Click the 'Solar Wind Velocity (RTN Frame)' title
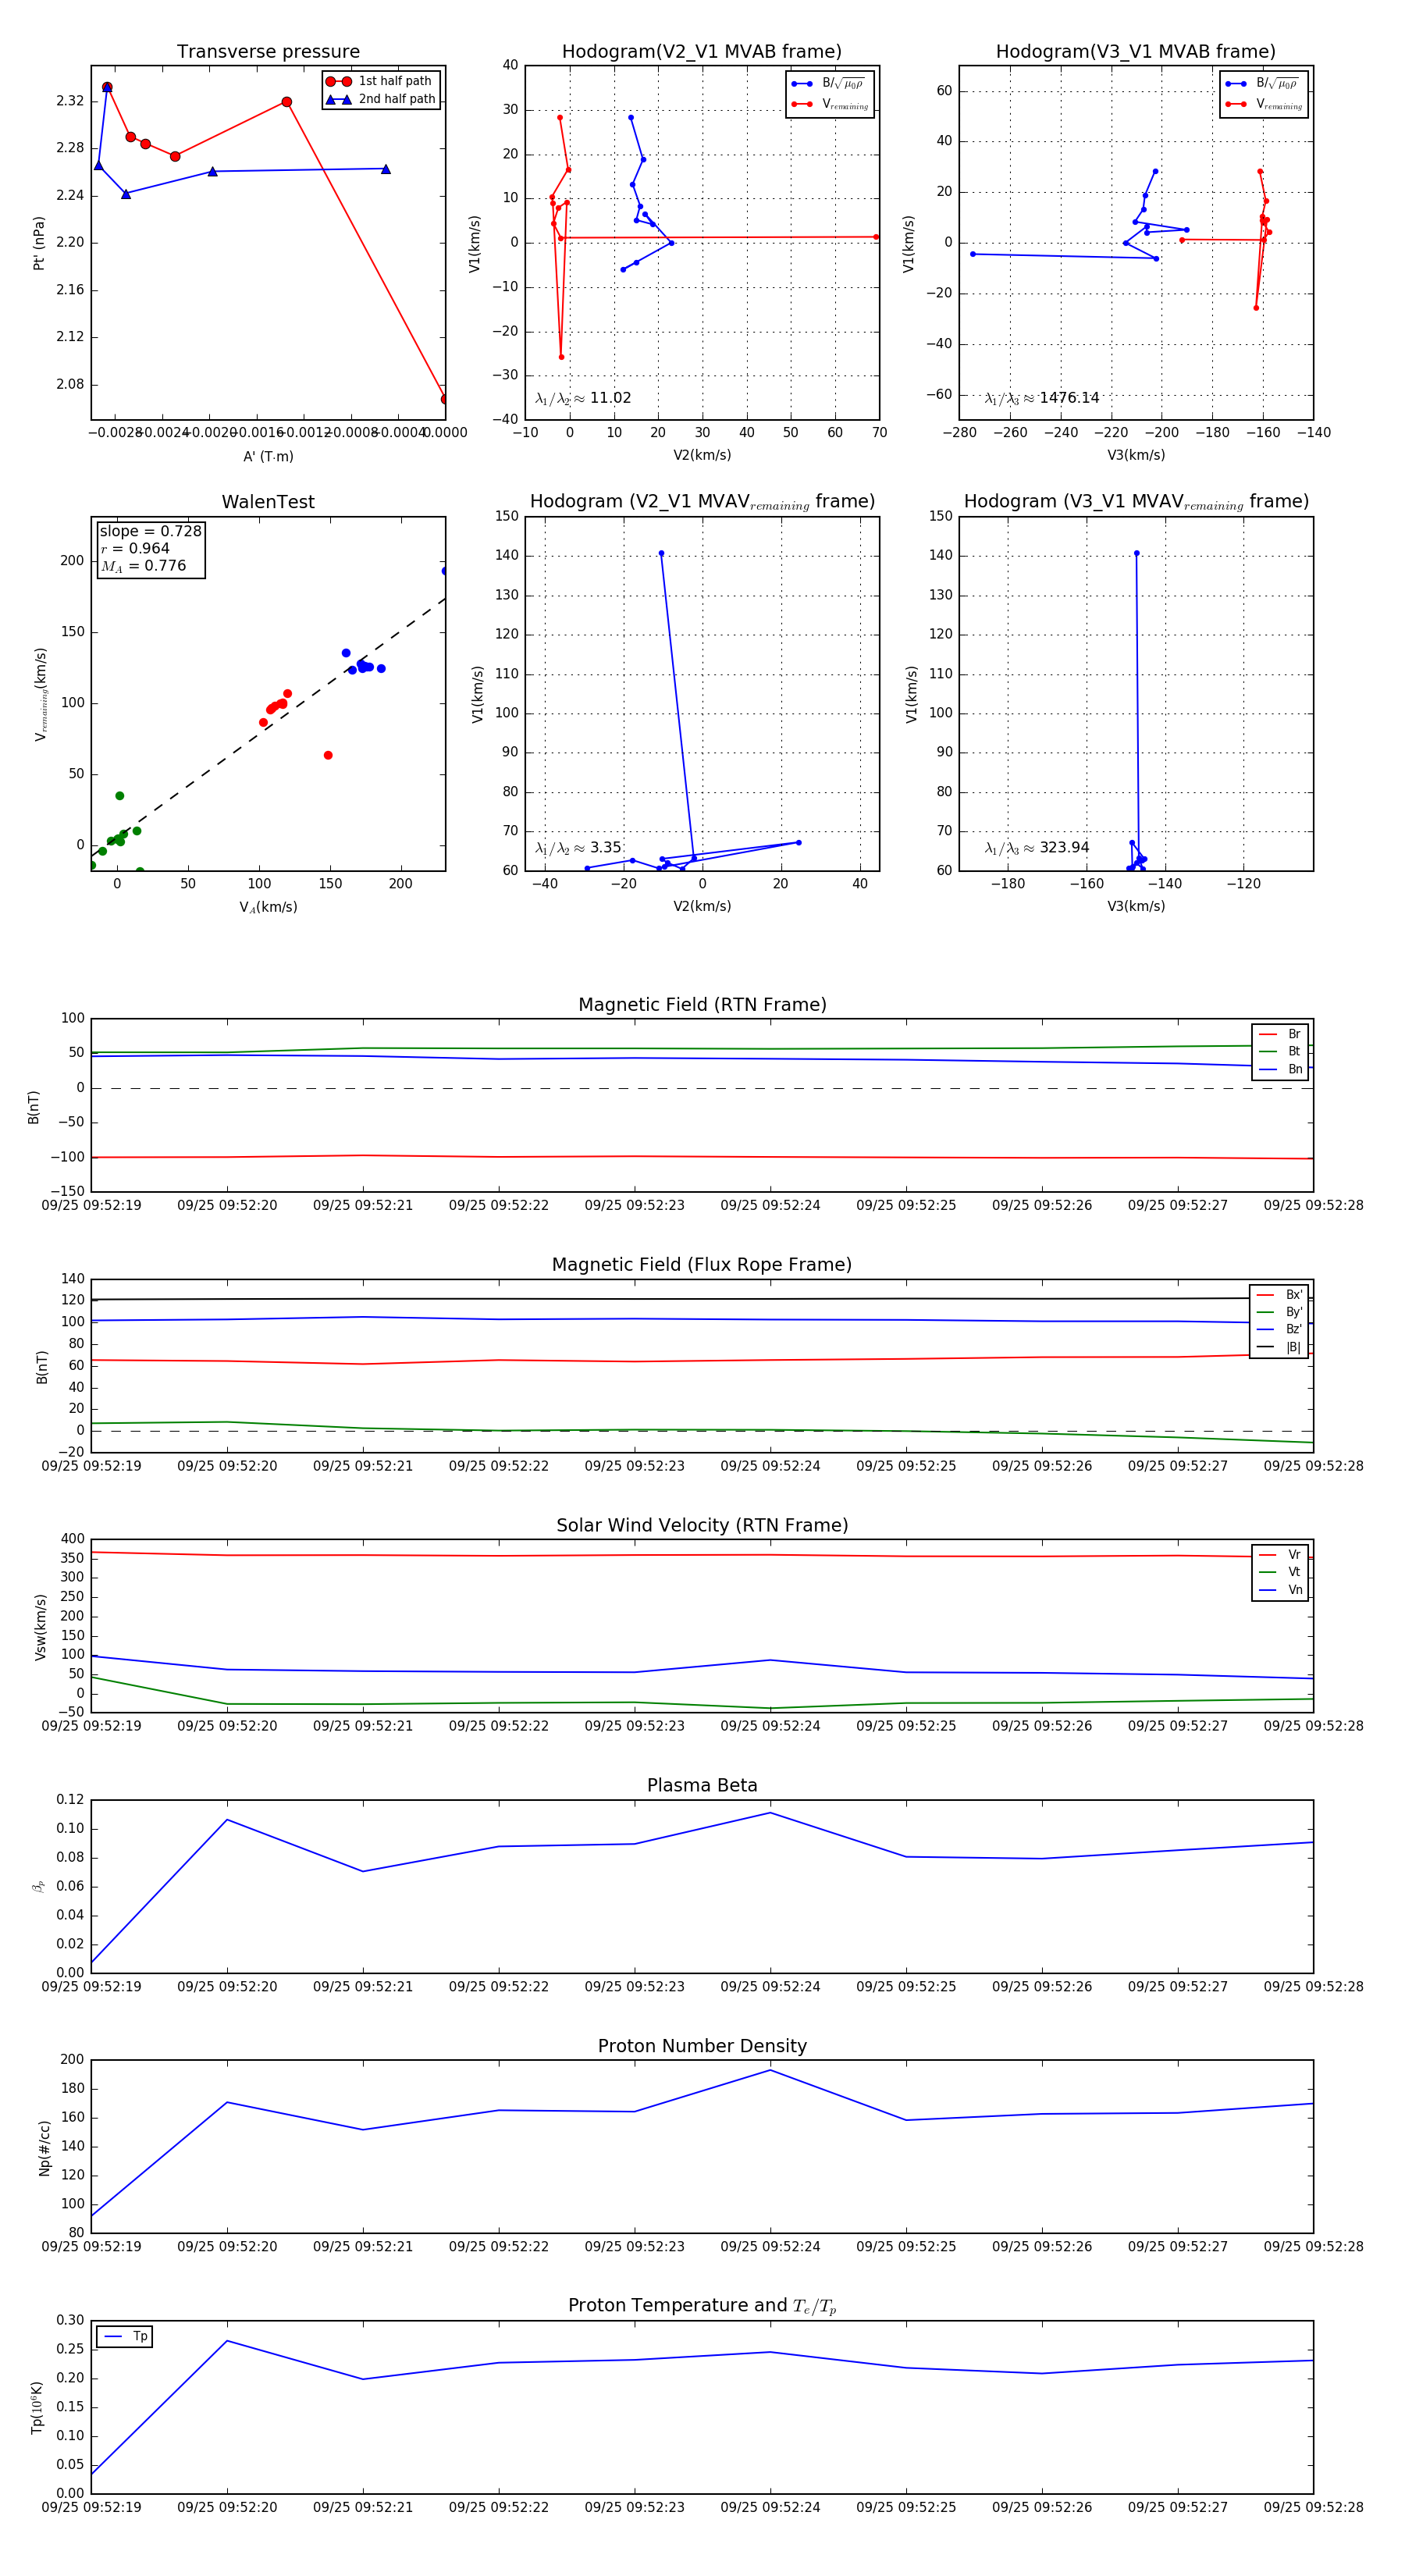The width and height of the screenshot is (1405, 2576). coord(702,1525)
